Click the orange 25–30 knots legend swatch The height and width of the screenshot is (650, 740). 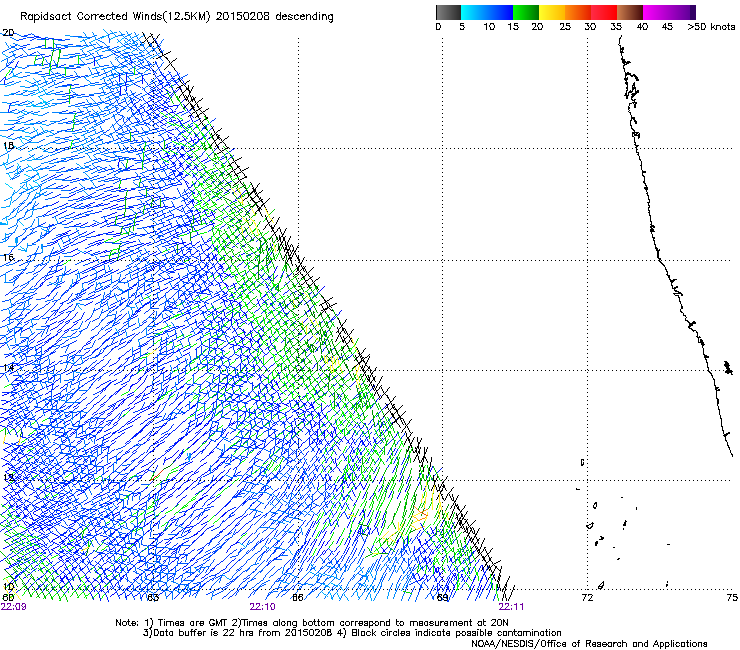coord(578,12)
